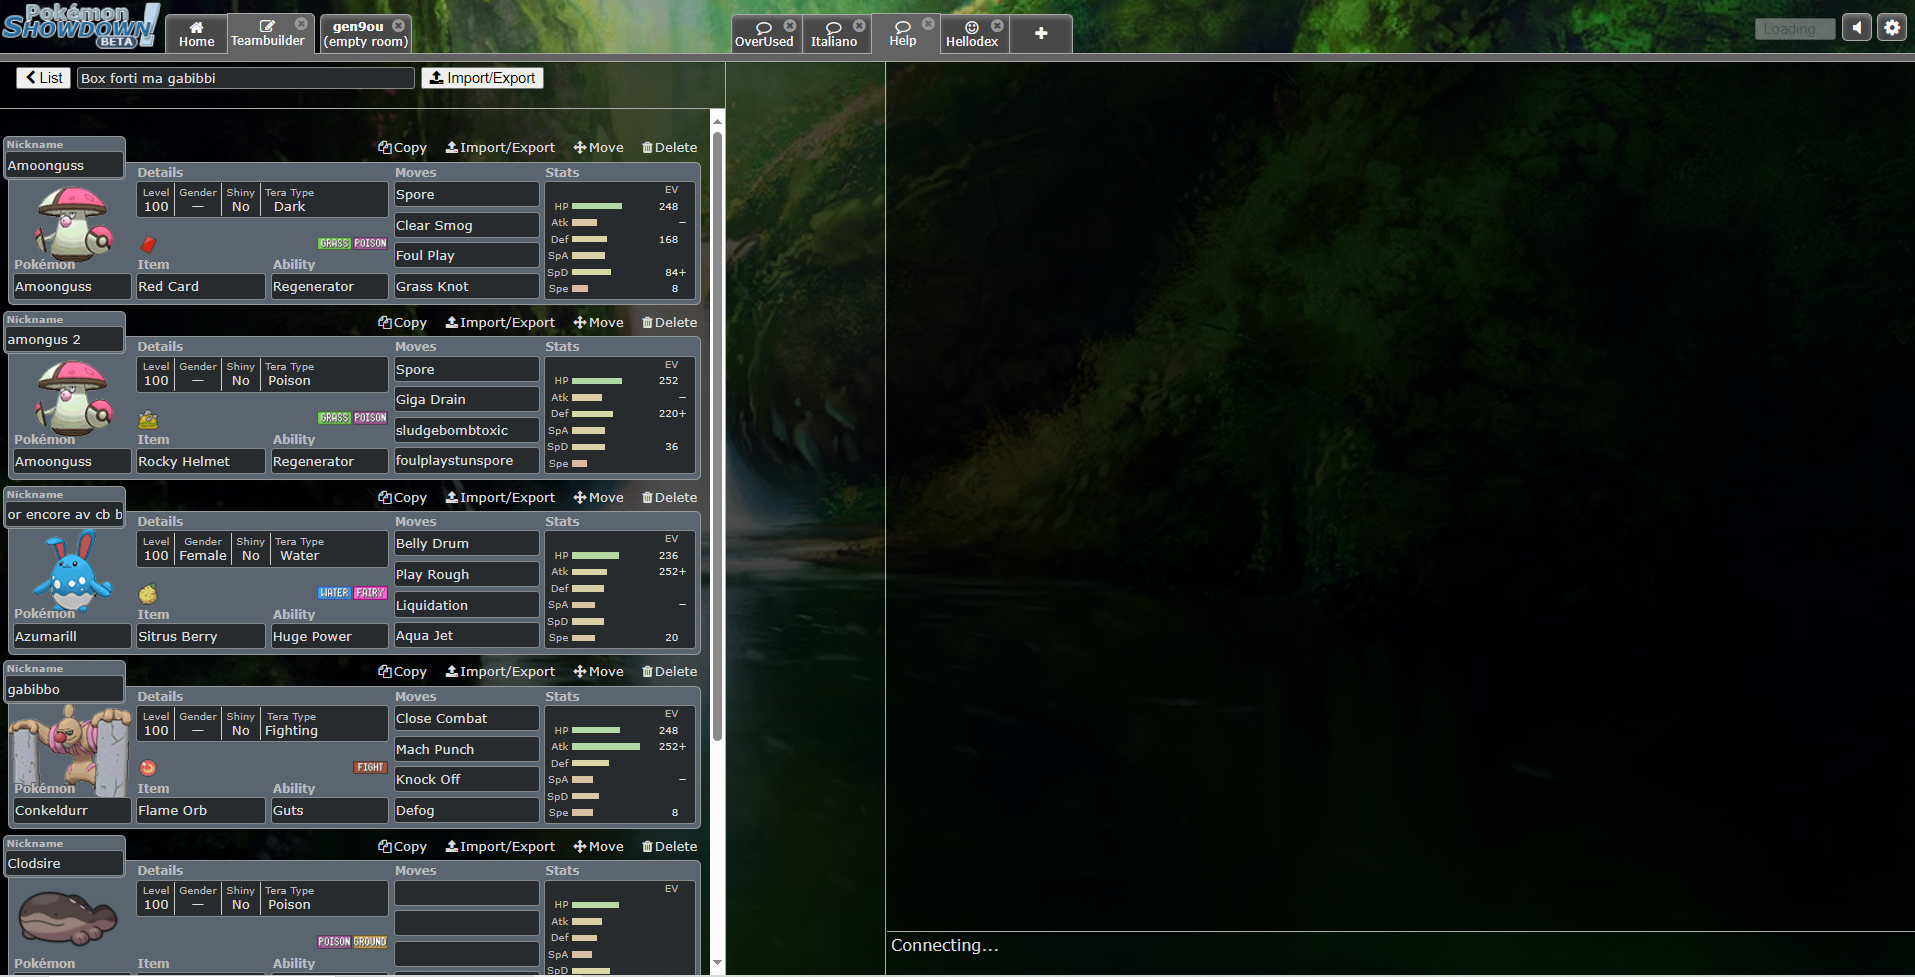Toggle sound with the speaker icon
Screen dimensions: 1915x977
(x=1857, y=28)
